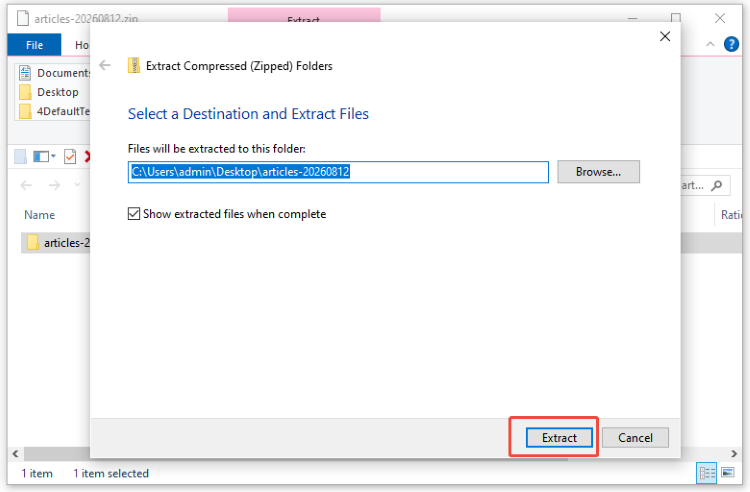Select Desktop folder in Explorer quick access

(49, 92)
